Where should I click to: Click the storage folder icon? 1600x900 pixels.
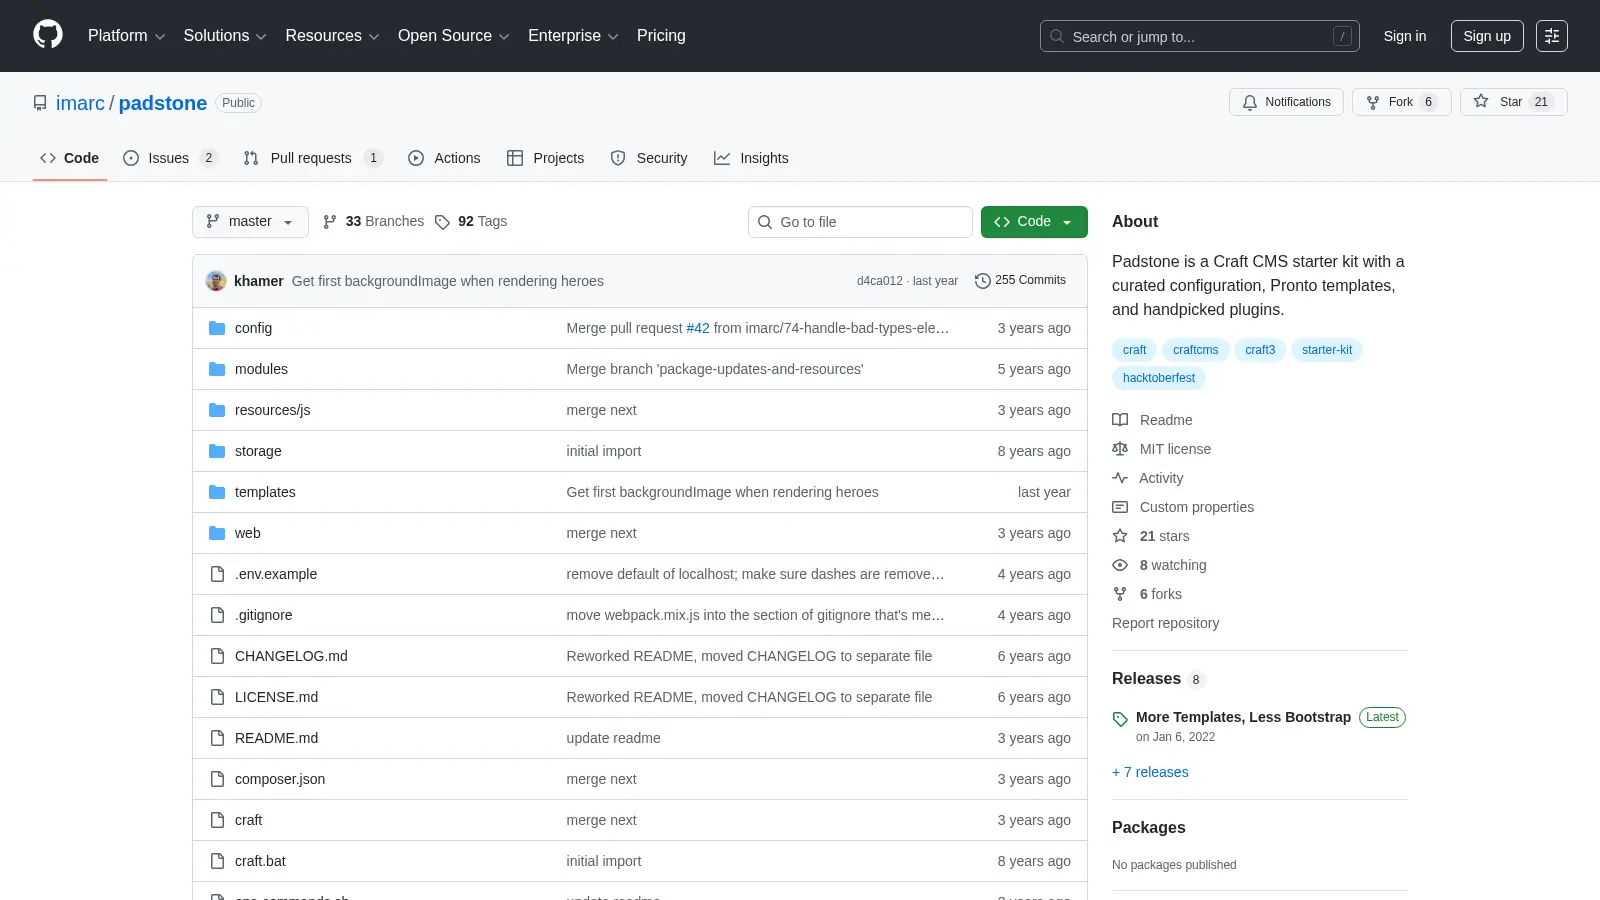coord(217,451)
